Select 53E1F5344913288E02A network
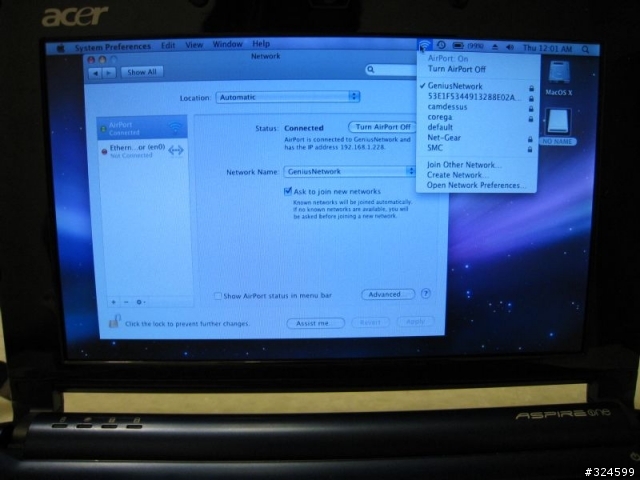 (478, 97)
